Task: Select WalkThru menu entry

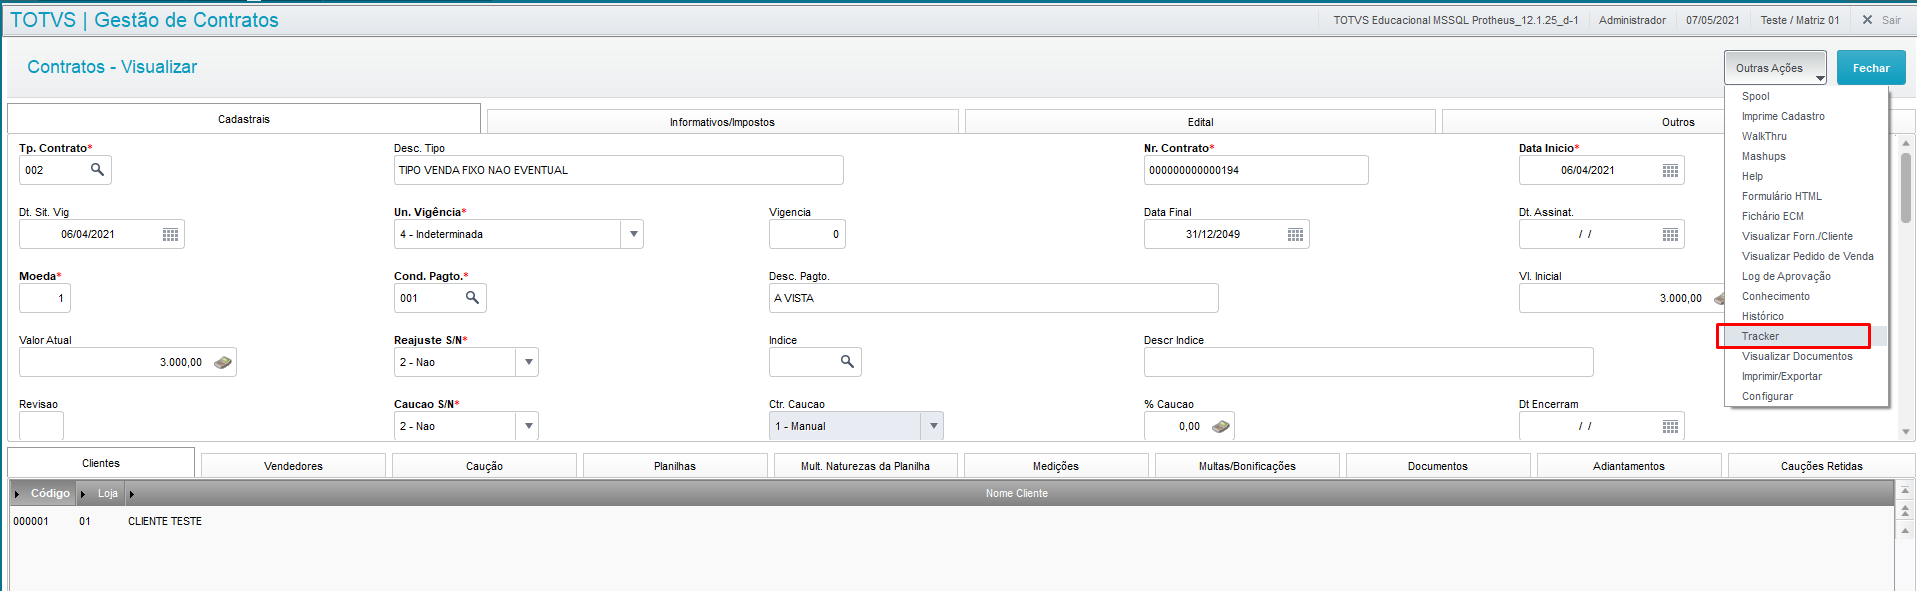Action: coord(1806,136)
